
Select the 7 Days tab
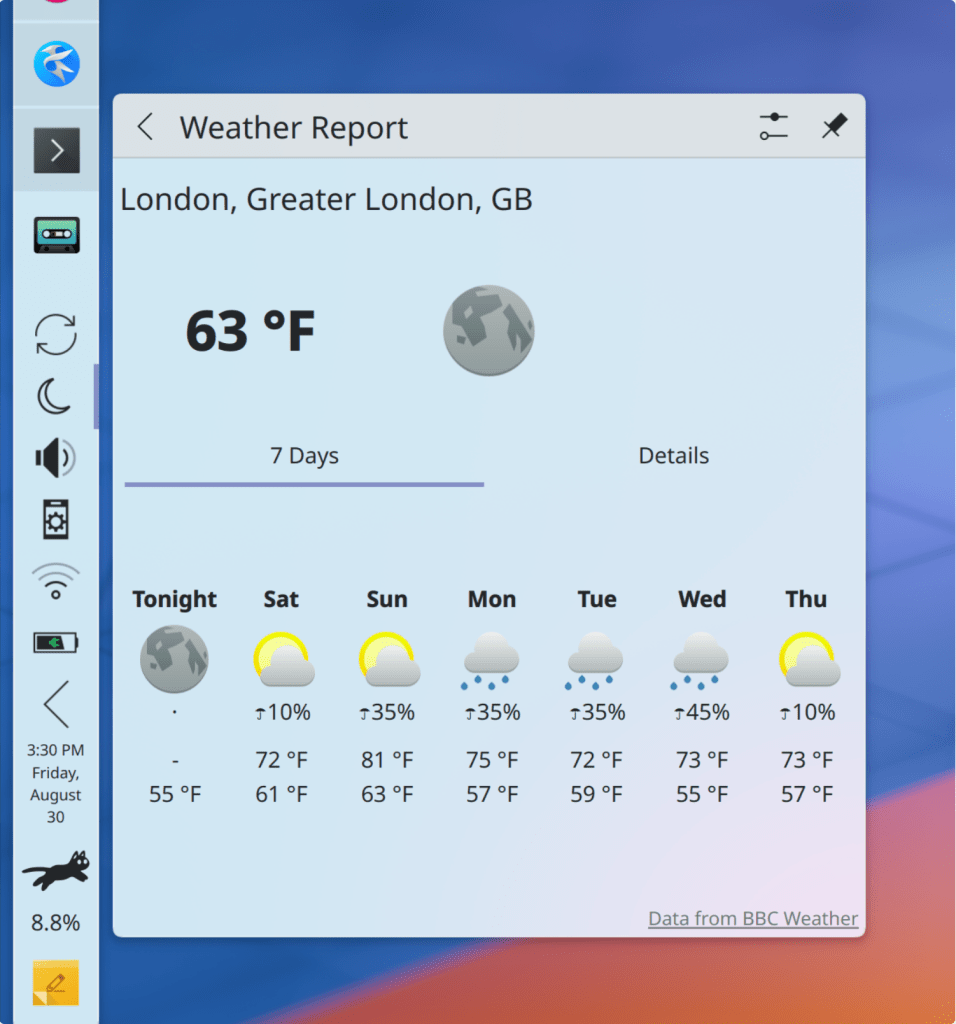(304, 456)
